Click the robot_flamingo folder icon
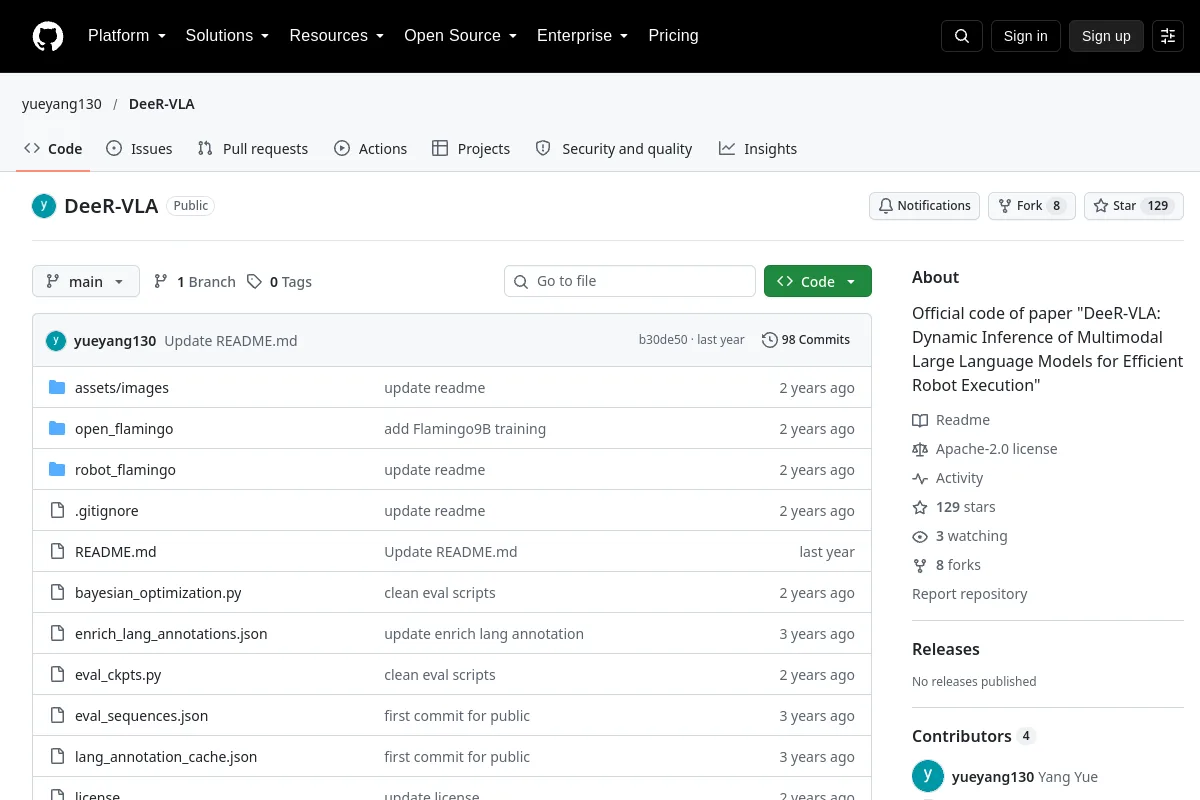1200x800 pixels. coord(57,470)
